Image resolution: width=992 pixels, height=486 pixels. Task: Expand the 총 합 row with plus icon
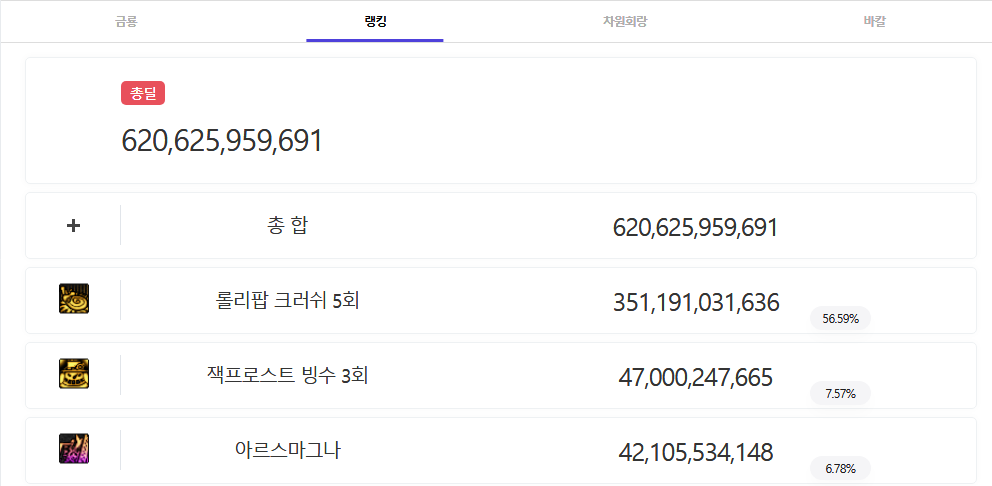(x=73, y=226)
